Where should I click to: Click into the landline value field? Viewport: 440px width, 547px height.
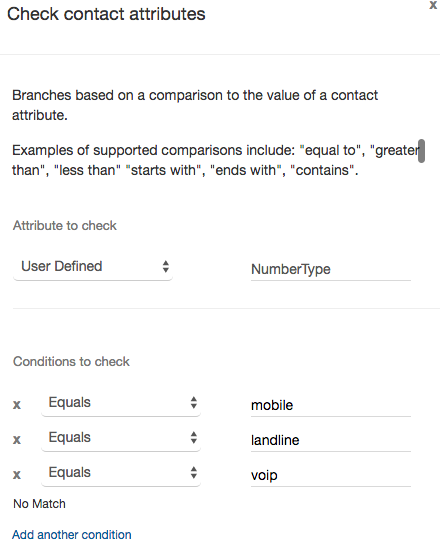[331, 440]
